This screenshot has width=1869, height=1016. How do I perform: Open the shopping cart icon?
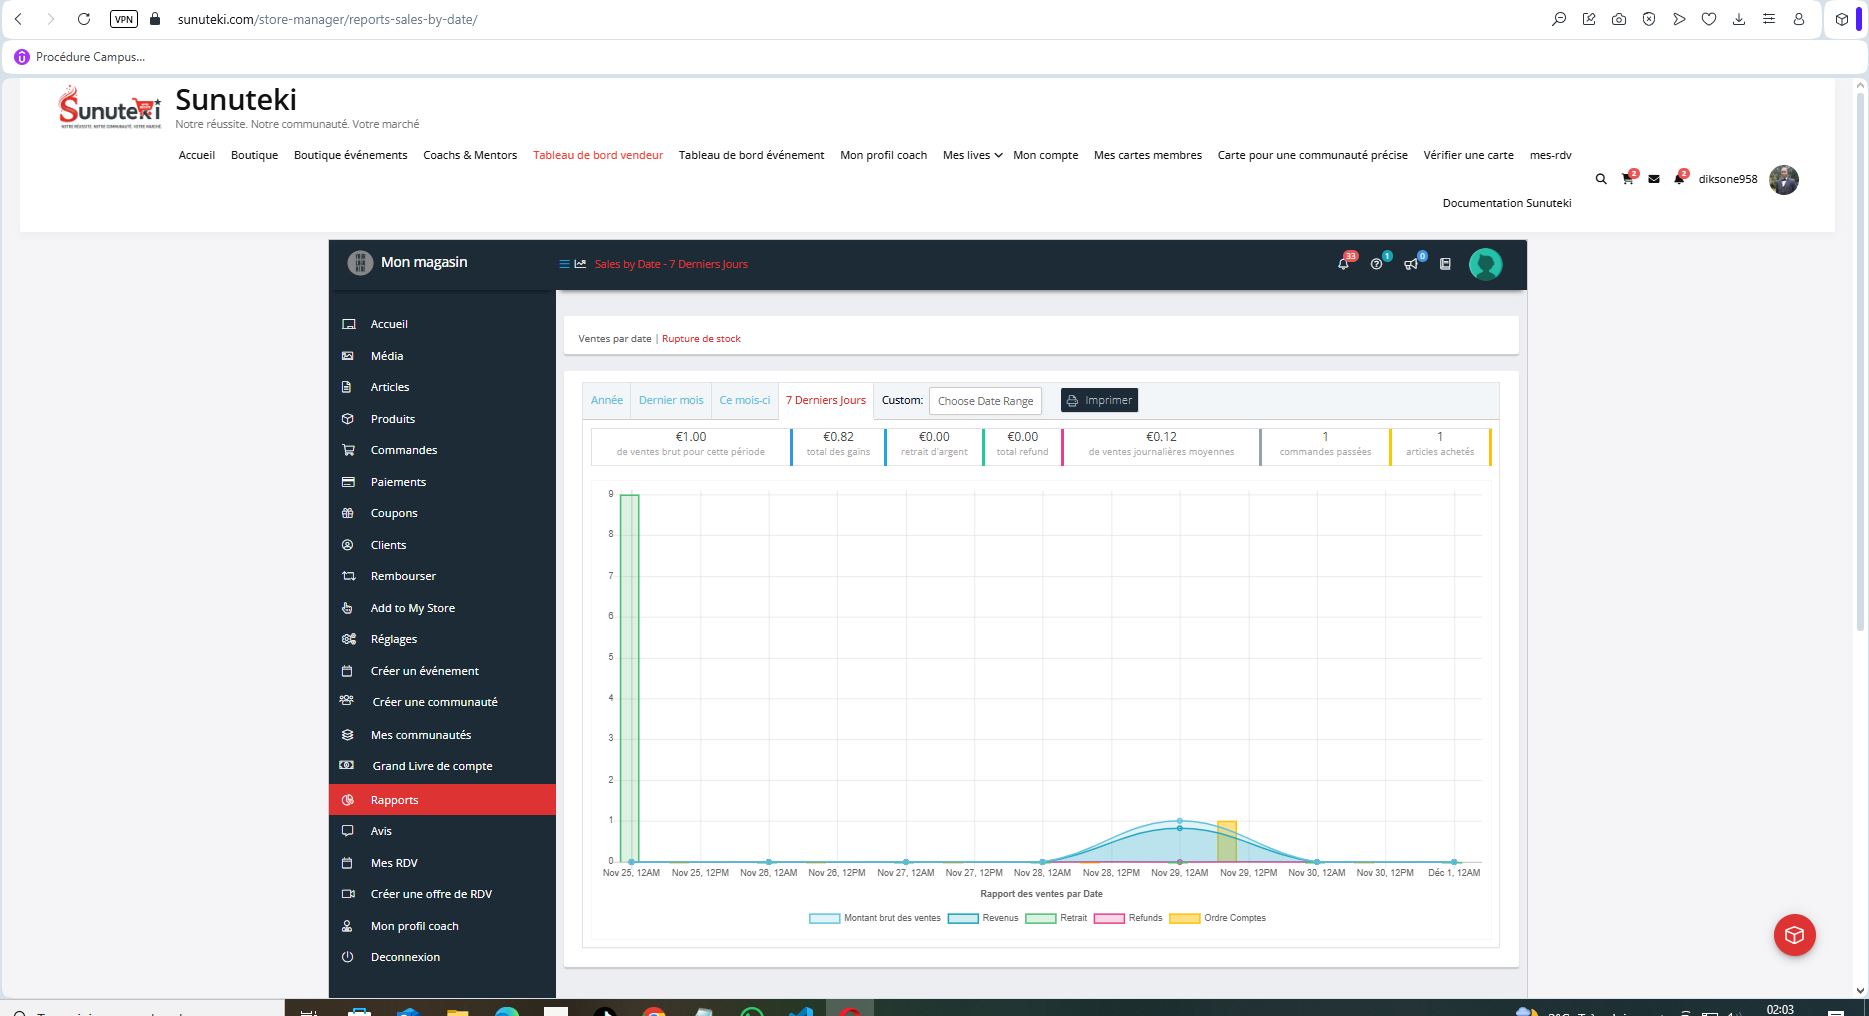tap(1627, 179)
